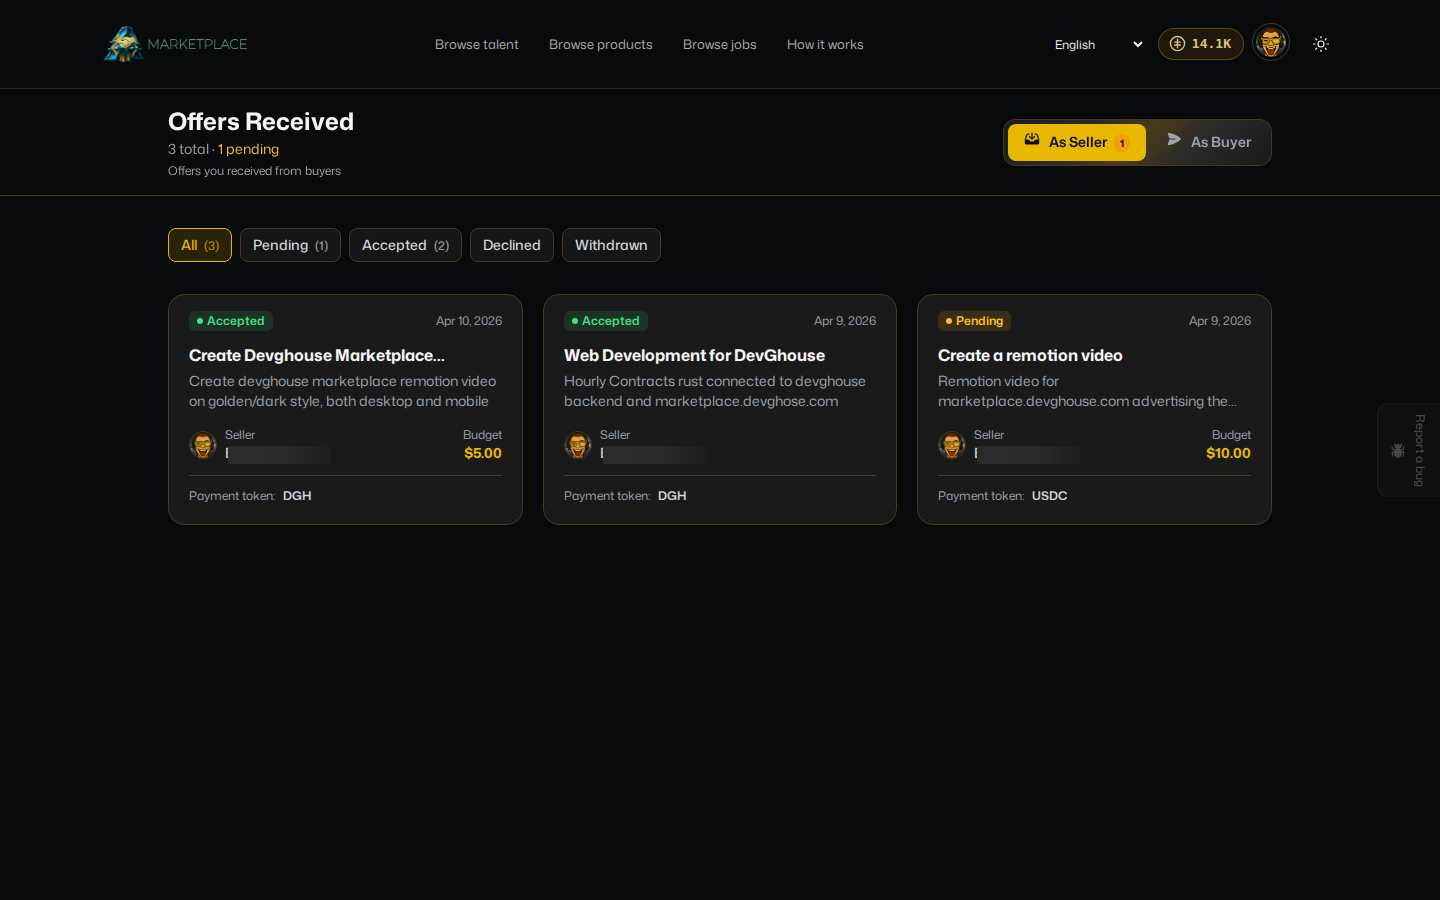Open the Create a remotion video title
Image resolution: width=1440 pixels, height=900 pixels.
pyautogui.click(x=1030, y=356)
